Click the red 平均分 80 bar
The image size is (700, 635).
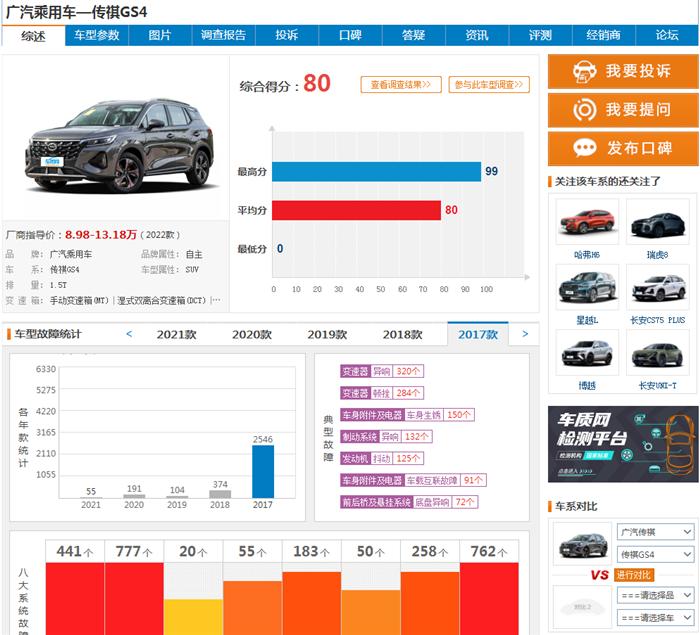pos(356,210)
